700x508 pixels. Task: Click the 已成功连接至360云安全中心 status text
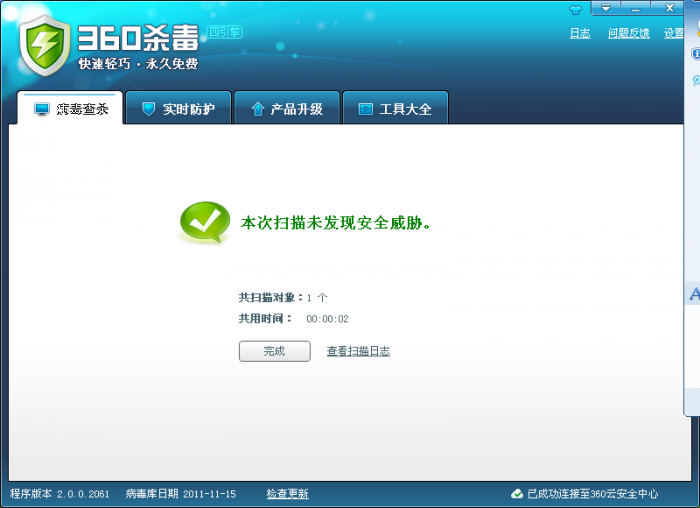click(593, 494)
